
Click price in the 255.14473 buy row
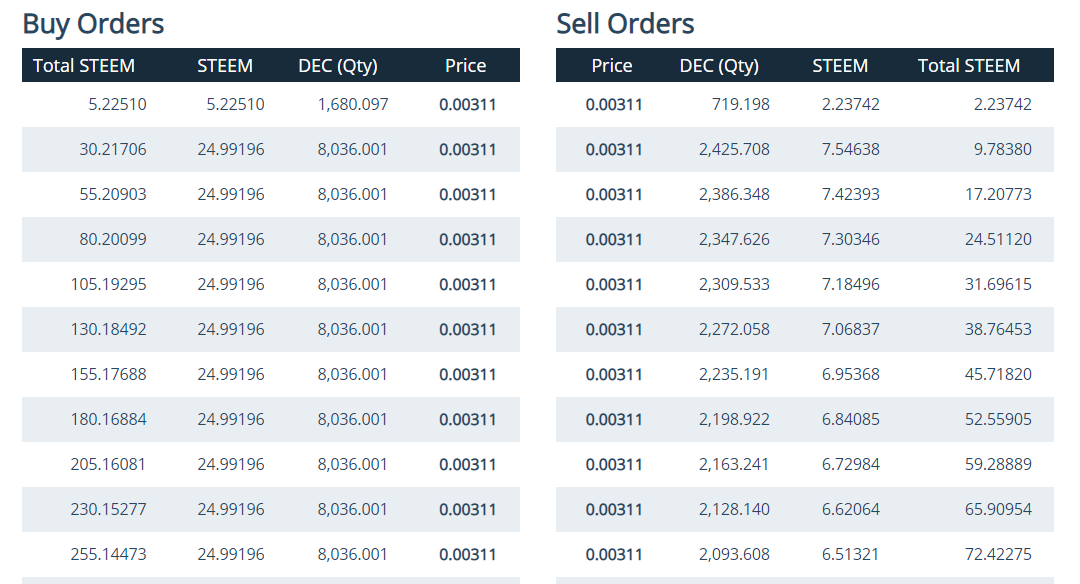[468, 554]
